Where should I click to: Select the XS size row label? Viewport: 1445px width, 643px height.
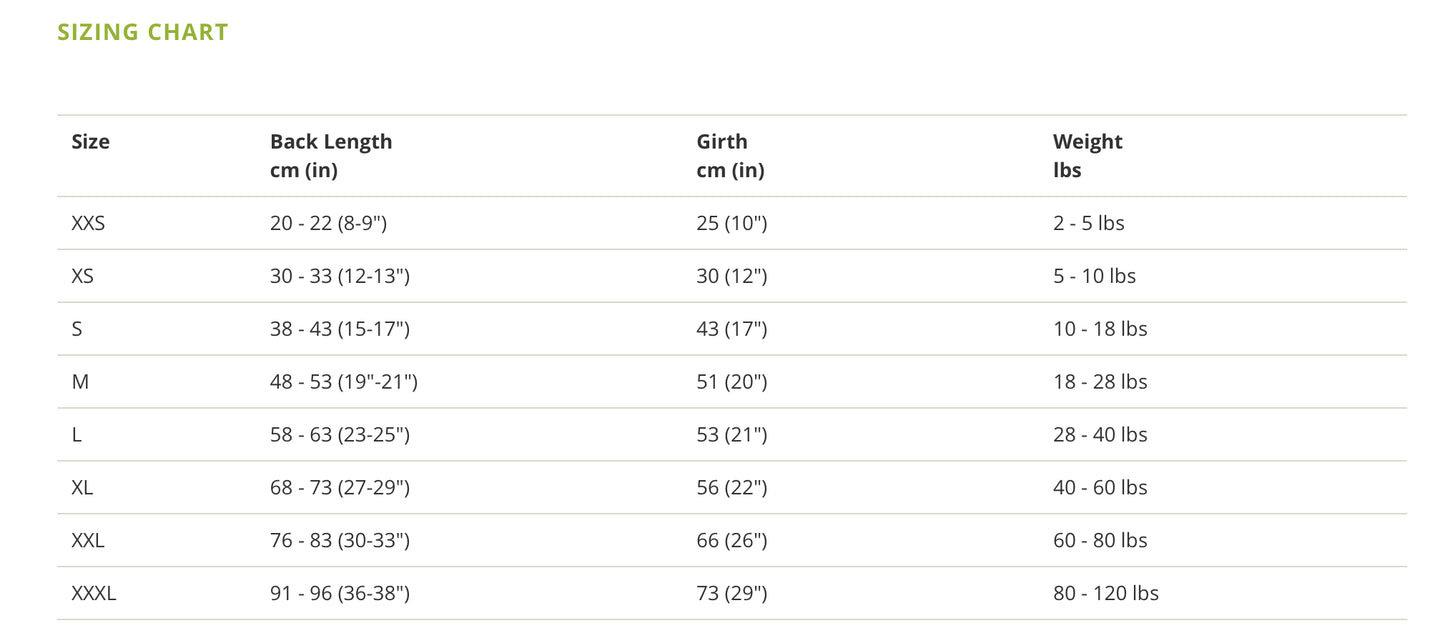[x=82, y=276]
